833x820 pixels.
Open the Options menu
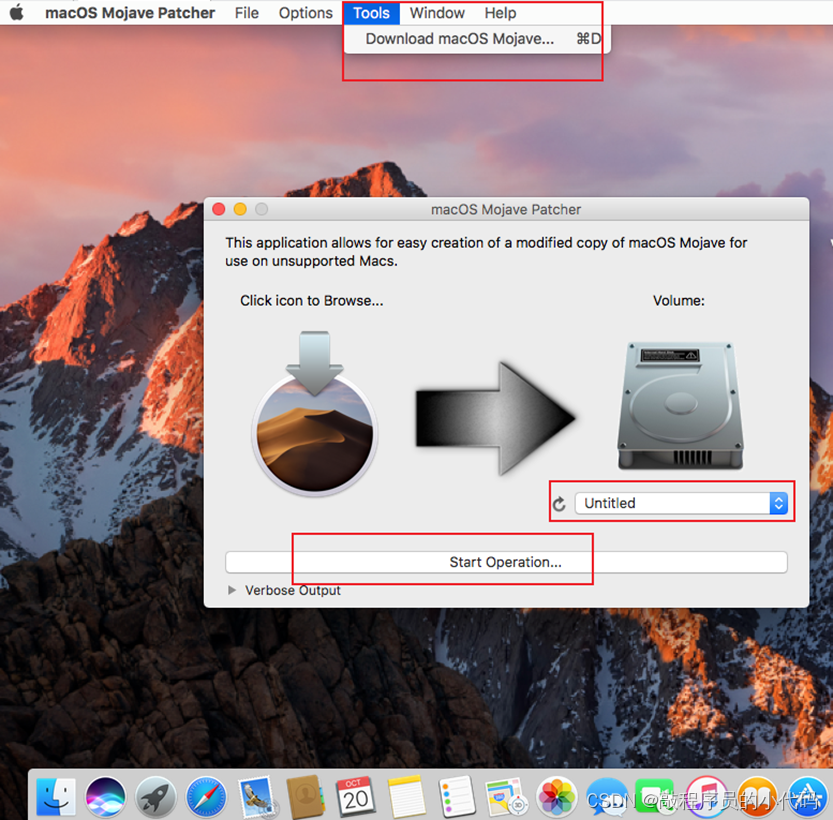(x=305, y=13)
